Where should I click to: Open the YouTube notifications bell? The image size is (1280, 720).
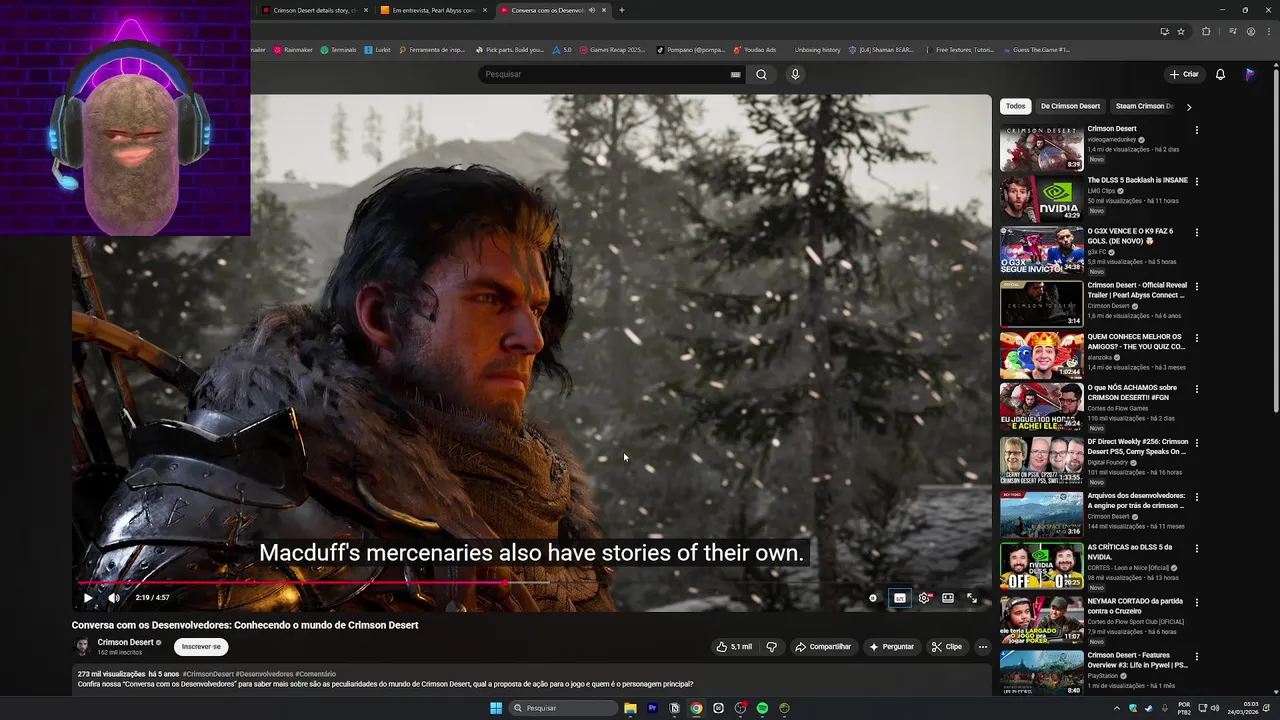pos(1220,74)
